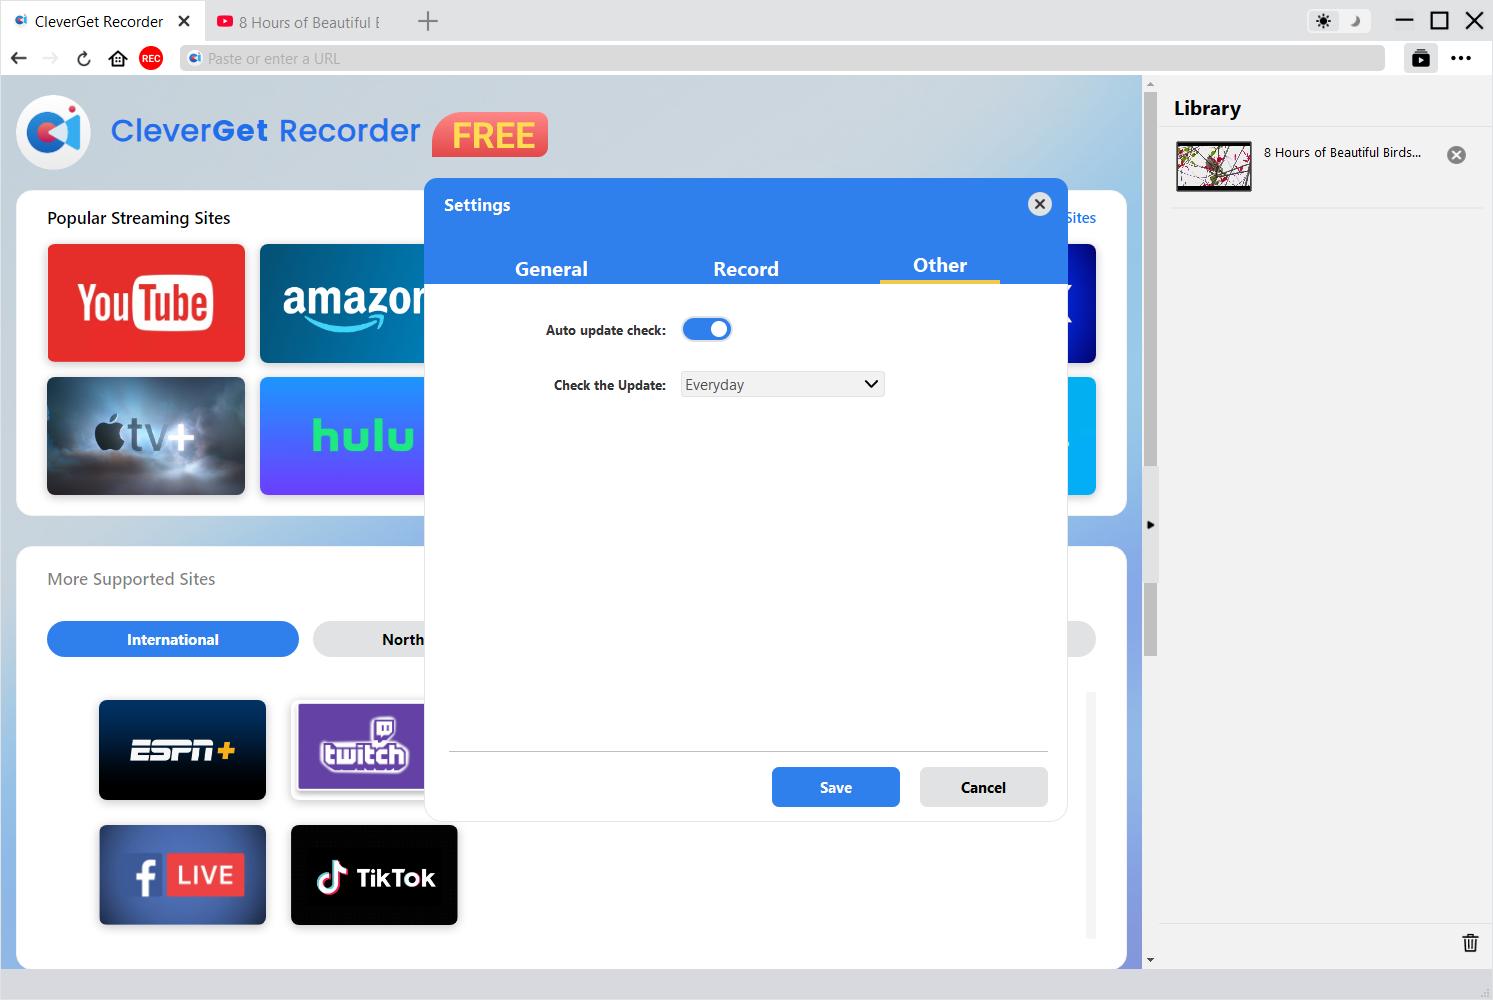Click the Popular Streaming Sites heading
Screen dimensions: 1493x1000
click(139, 218)
